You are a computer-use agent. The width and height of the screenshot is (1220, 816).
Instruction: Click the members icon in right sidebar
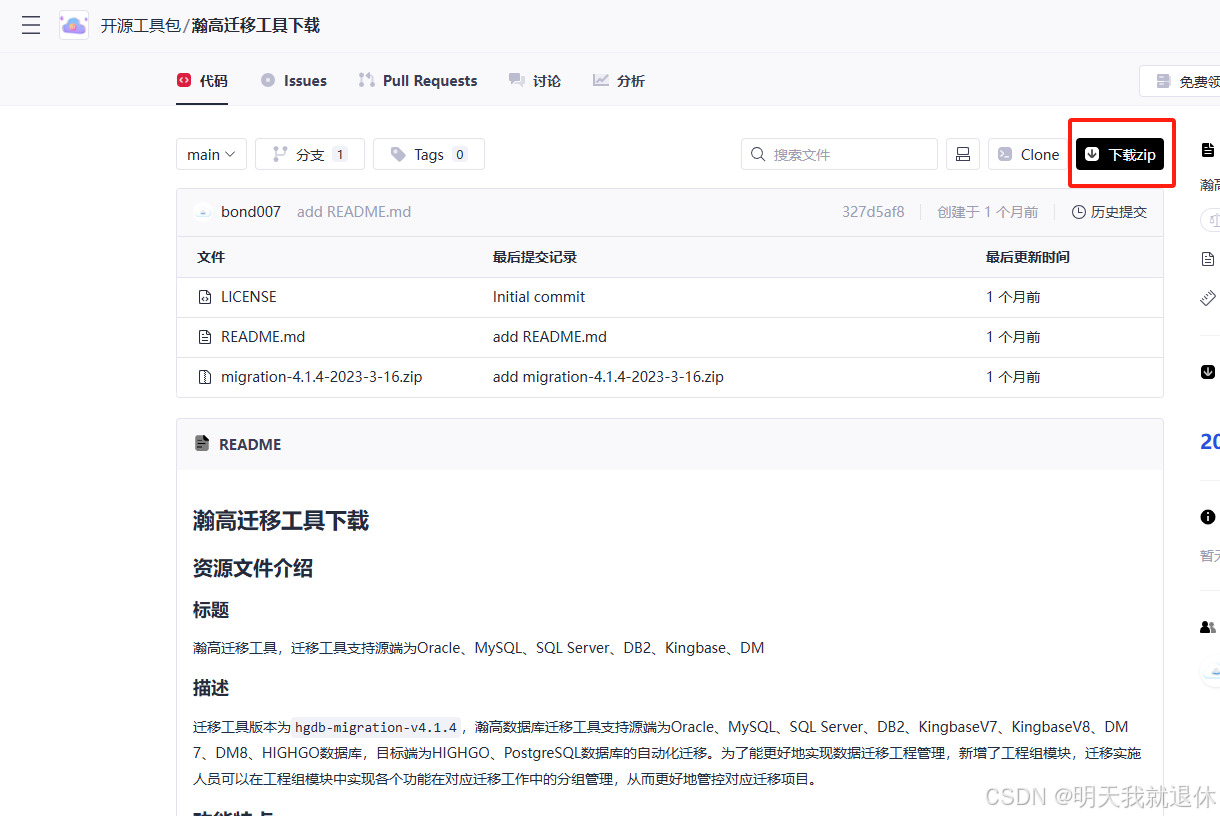(x=1208, y=627)
